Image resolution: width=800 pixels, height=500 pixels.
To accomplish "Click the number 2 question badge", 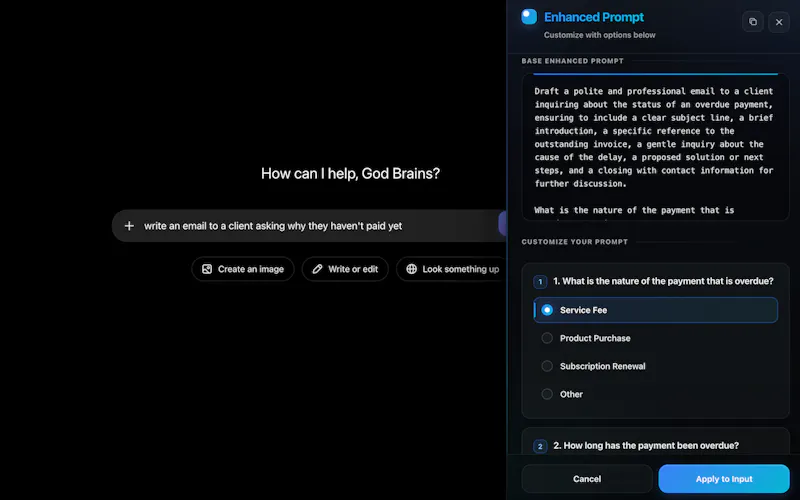I will [540, 446].
